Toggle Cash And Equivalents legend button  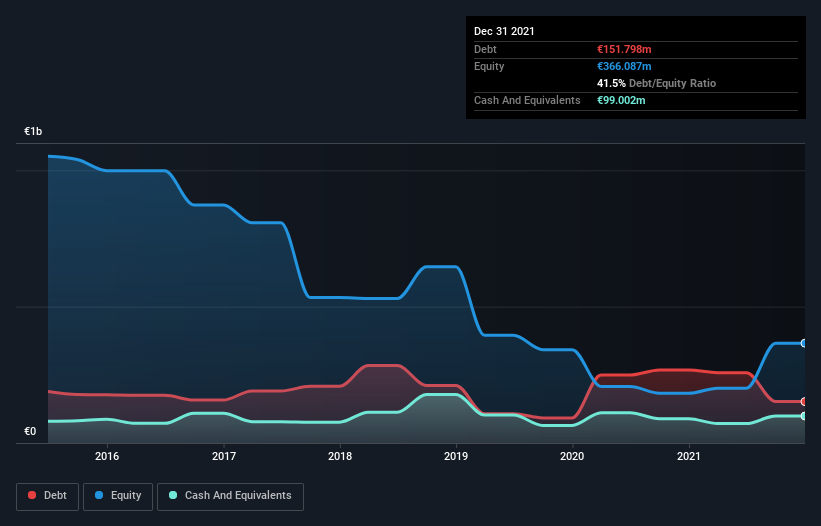(230, 496)
